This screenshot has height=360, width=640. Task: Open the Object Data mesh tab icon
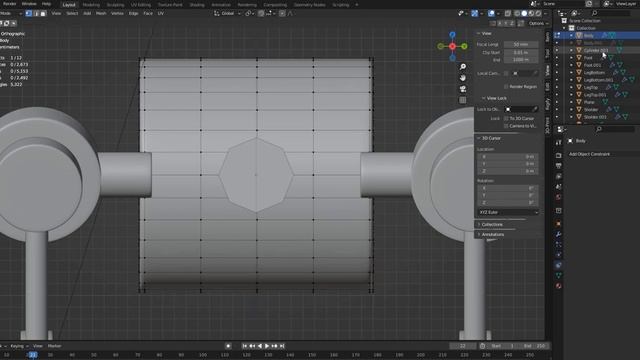click(558, 276)
